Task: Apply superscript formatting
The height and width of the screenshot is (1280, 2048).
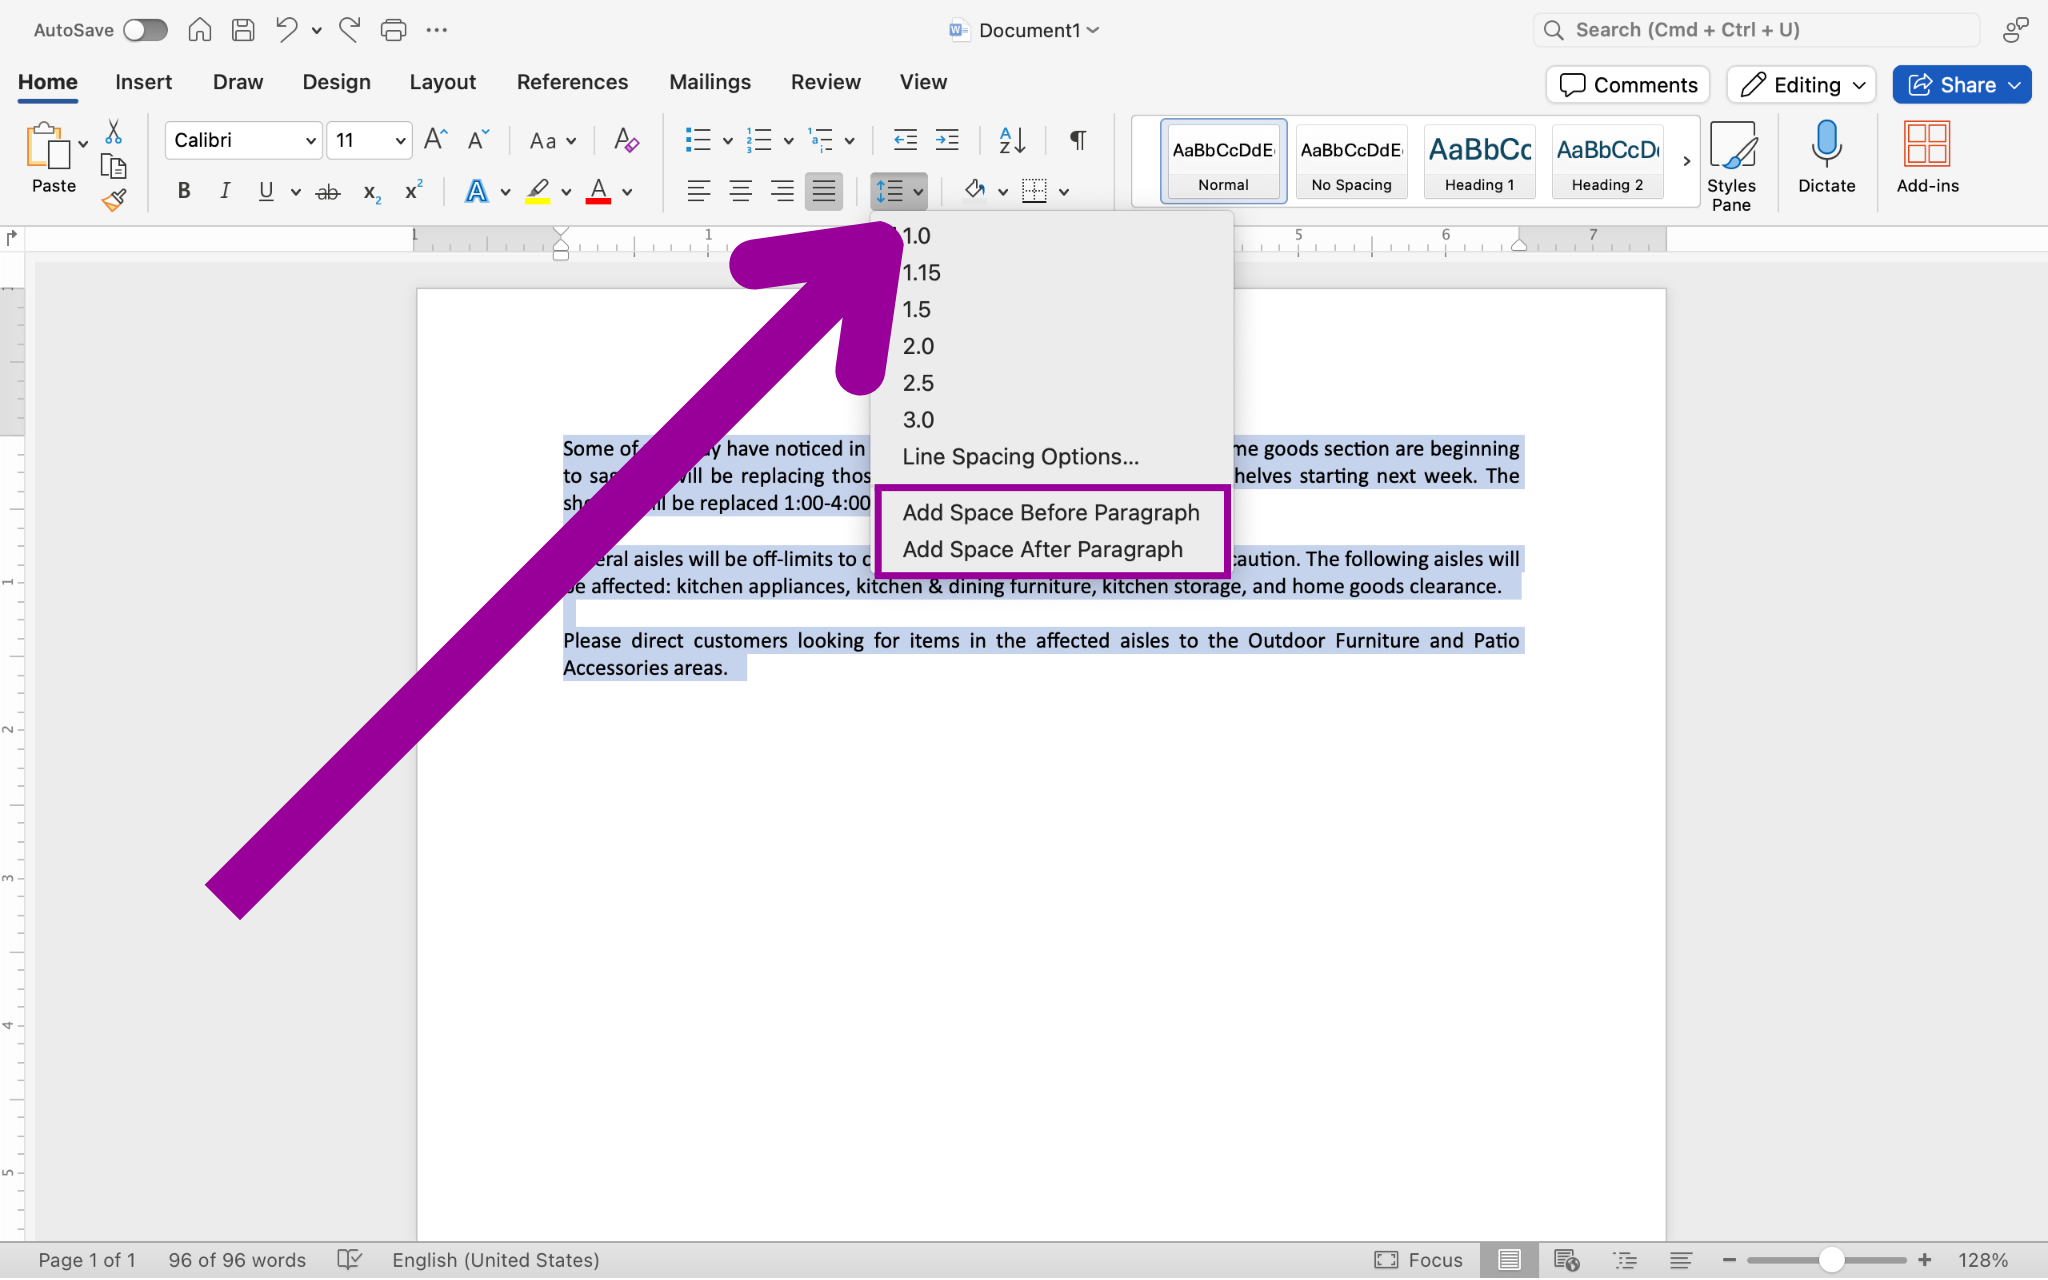Action: point(413,190)
